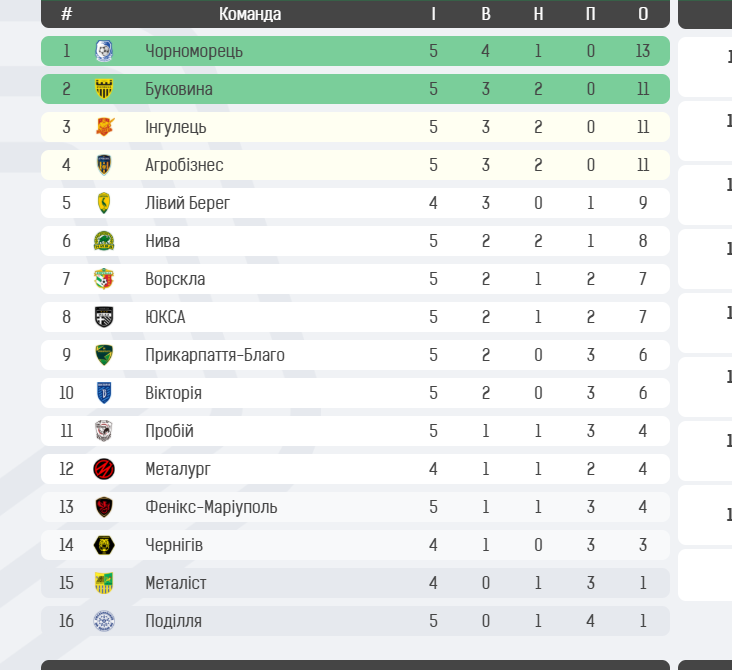Image resolution: width=732 pixels, height=670 pixels.
Task: Open the Прикарпаття-Благо team link
Action: [215, 355]
